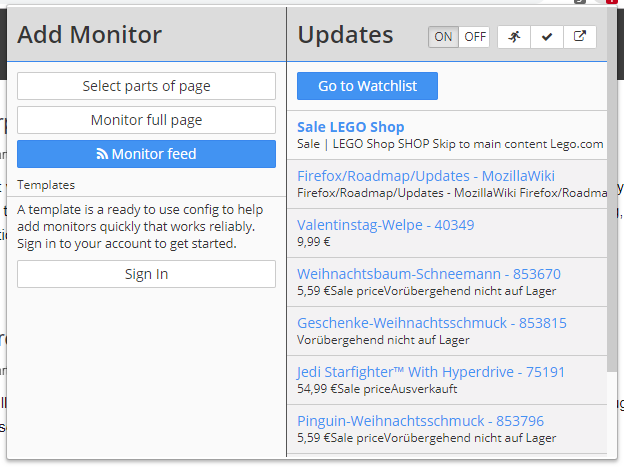Click the Updates heading
Screen dimensions: 624x468
(x=345, y=35)
